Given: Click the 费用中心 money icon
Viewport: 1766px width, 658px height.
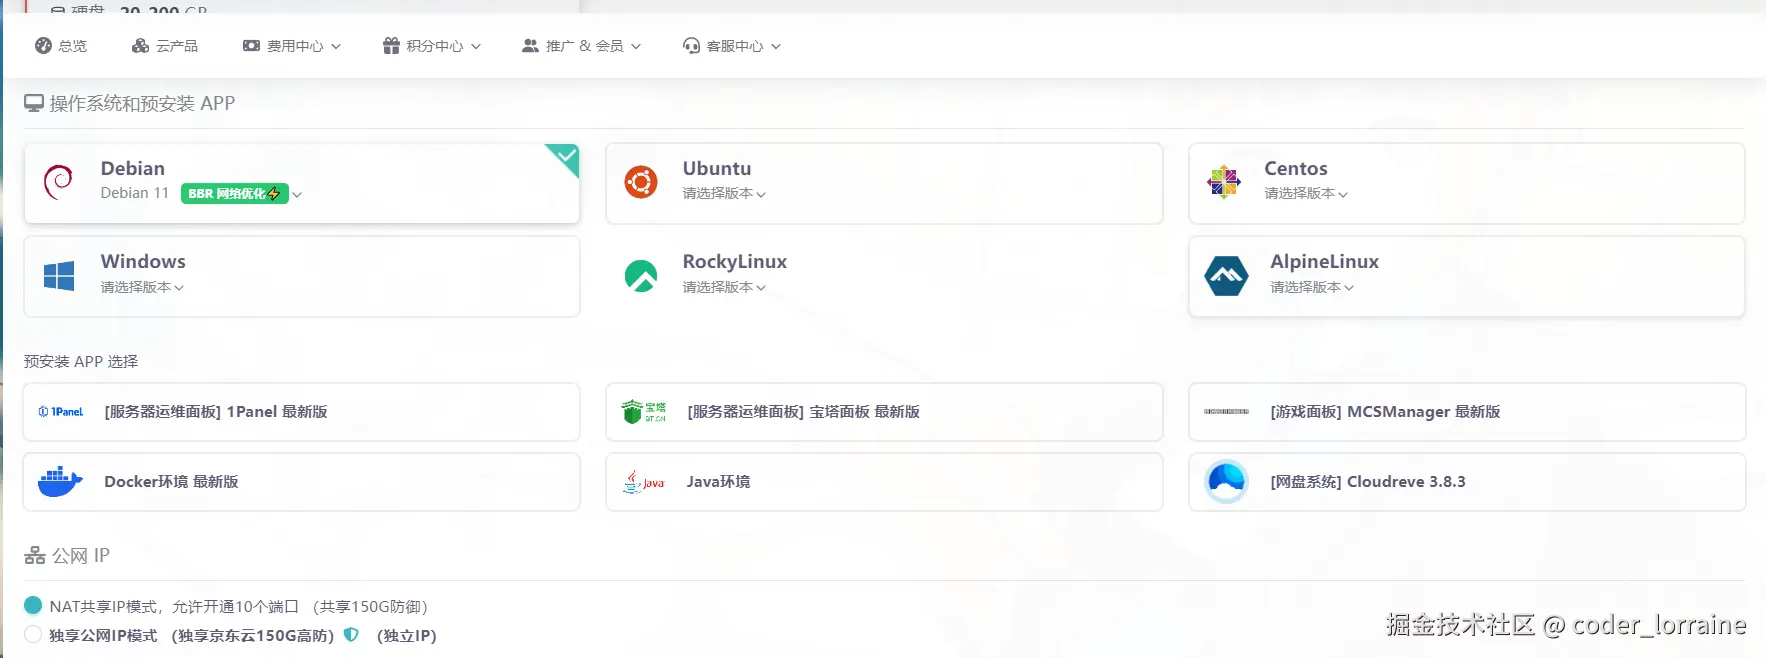Looking at the screenshot, I should pyautogui.click(x=251, y=46).
